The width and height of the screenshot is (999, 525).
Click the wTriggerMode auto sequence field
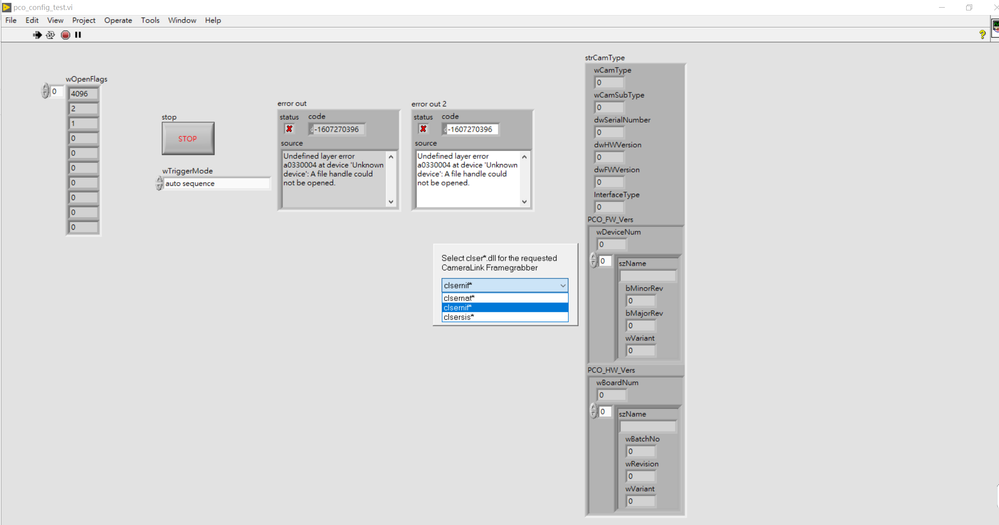point(217,183)
